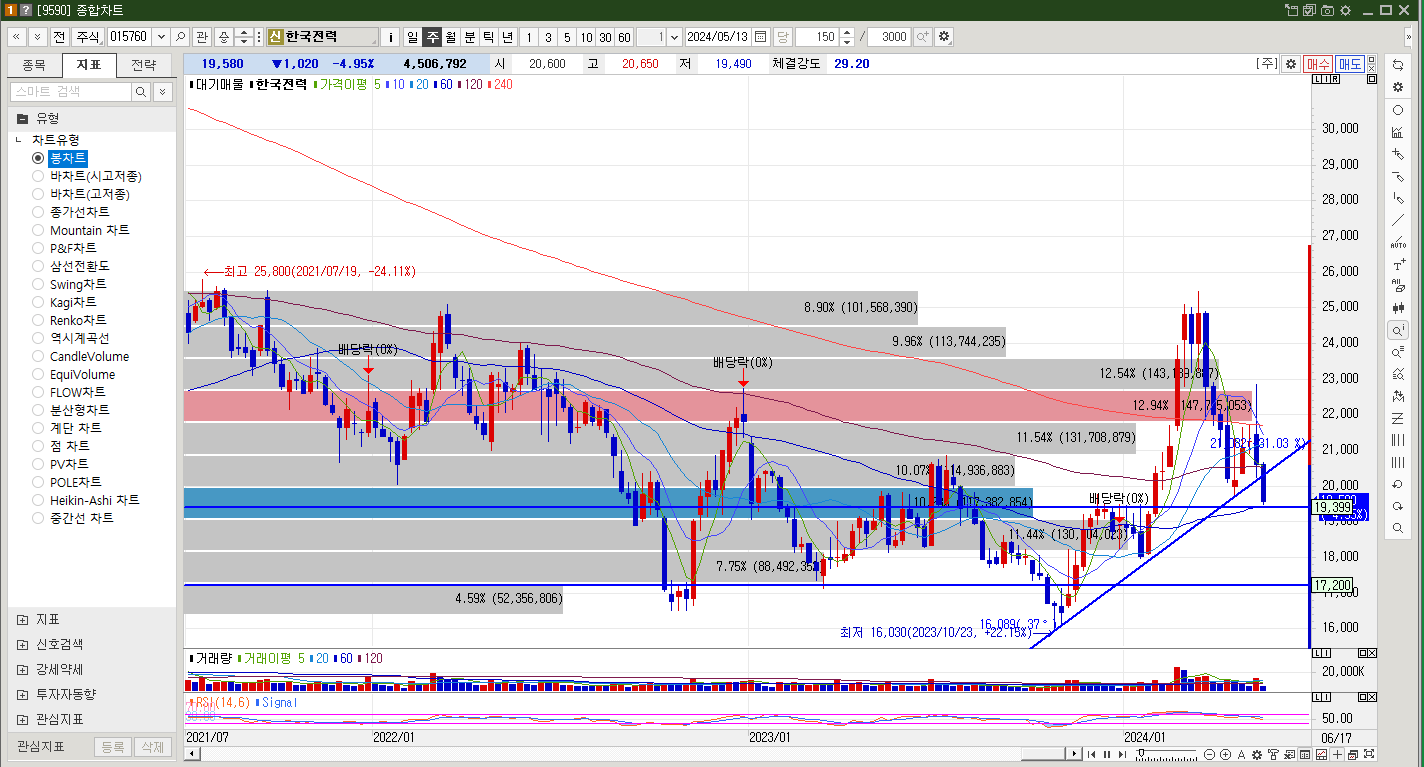The width and height of the screenshot is (1424, 767).
Task: Switch to monthly (월) period
Action: coord(450,37)
